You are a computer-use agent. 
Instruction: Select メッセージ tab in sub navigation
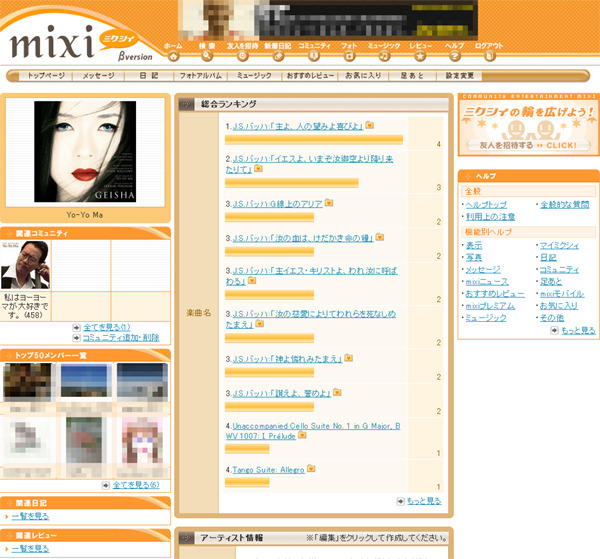[x=98, y=76]
